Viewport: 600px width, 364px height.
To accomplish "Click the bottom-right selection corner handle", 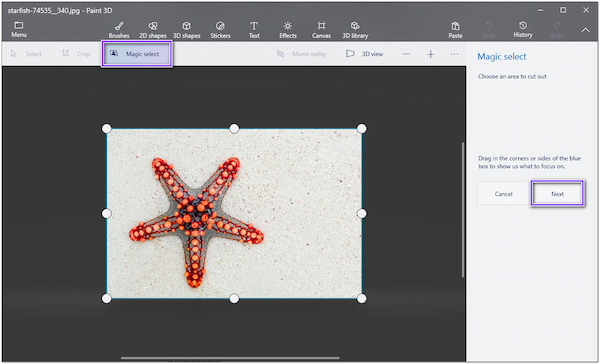I will click(362, 299).
